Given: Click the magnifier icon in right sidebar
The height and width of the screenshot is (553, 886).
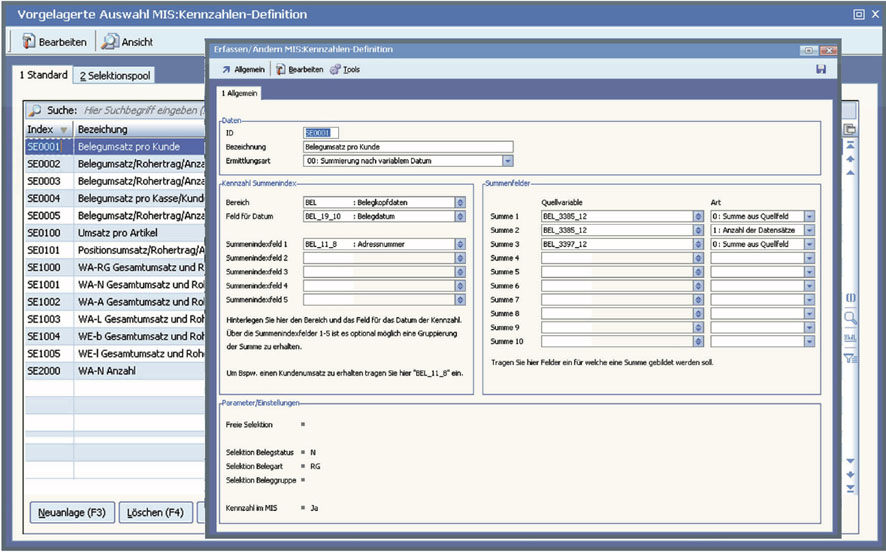Looking at the screenshot, I should 850,318.
